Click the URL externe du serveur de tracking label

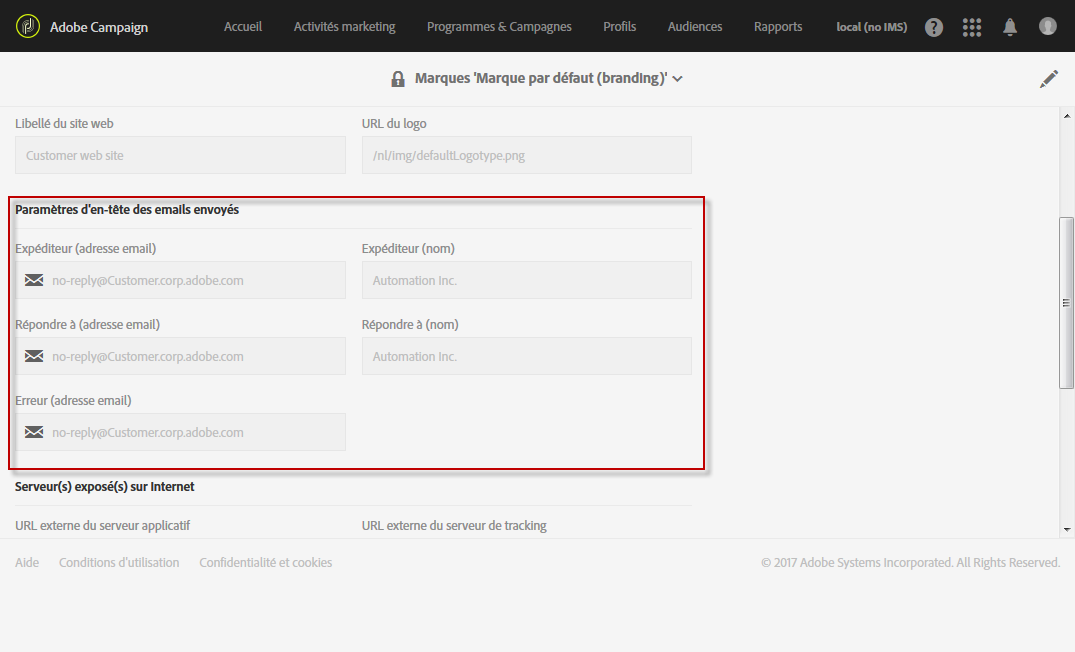click(454, 526)
